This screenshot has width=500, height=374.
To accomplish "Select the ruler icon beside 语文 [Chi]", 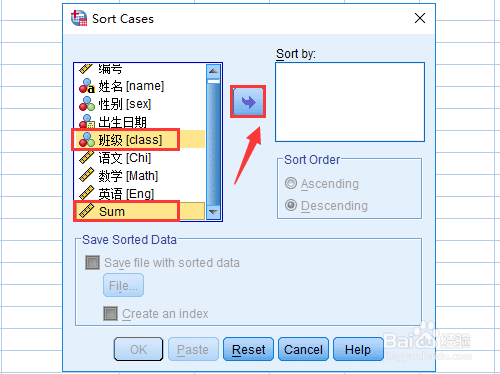I will pyautogui.click(x=87, y=157).
